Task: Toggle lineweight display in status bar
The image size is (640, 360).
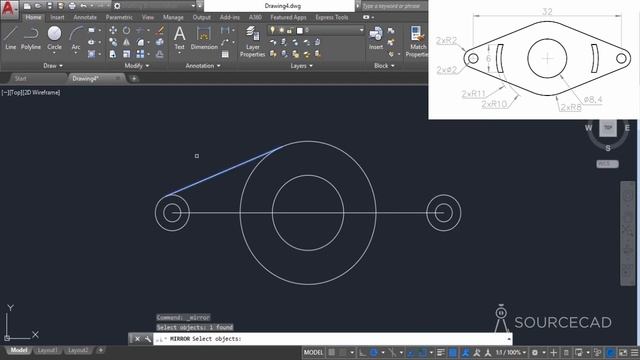Action: (x=440, y=352)
